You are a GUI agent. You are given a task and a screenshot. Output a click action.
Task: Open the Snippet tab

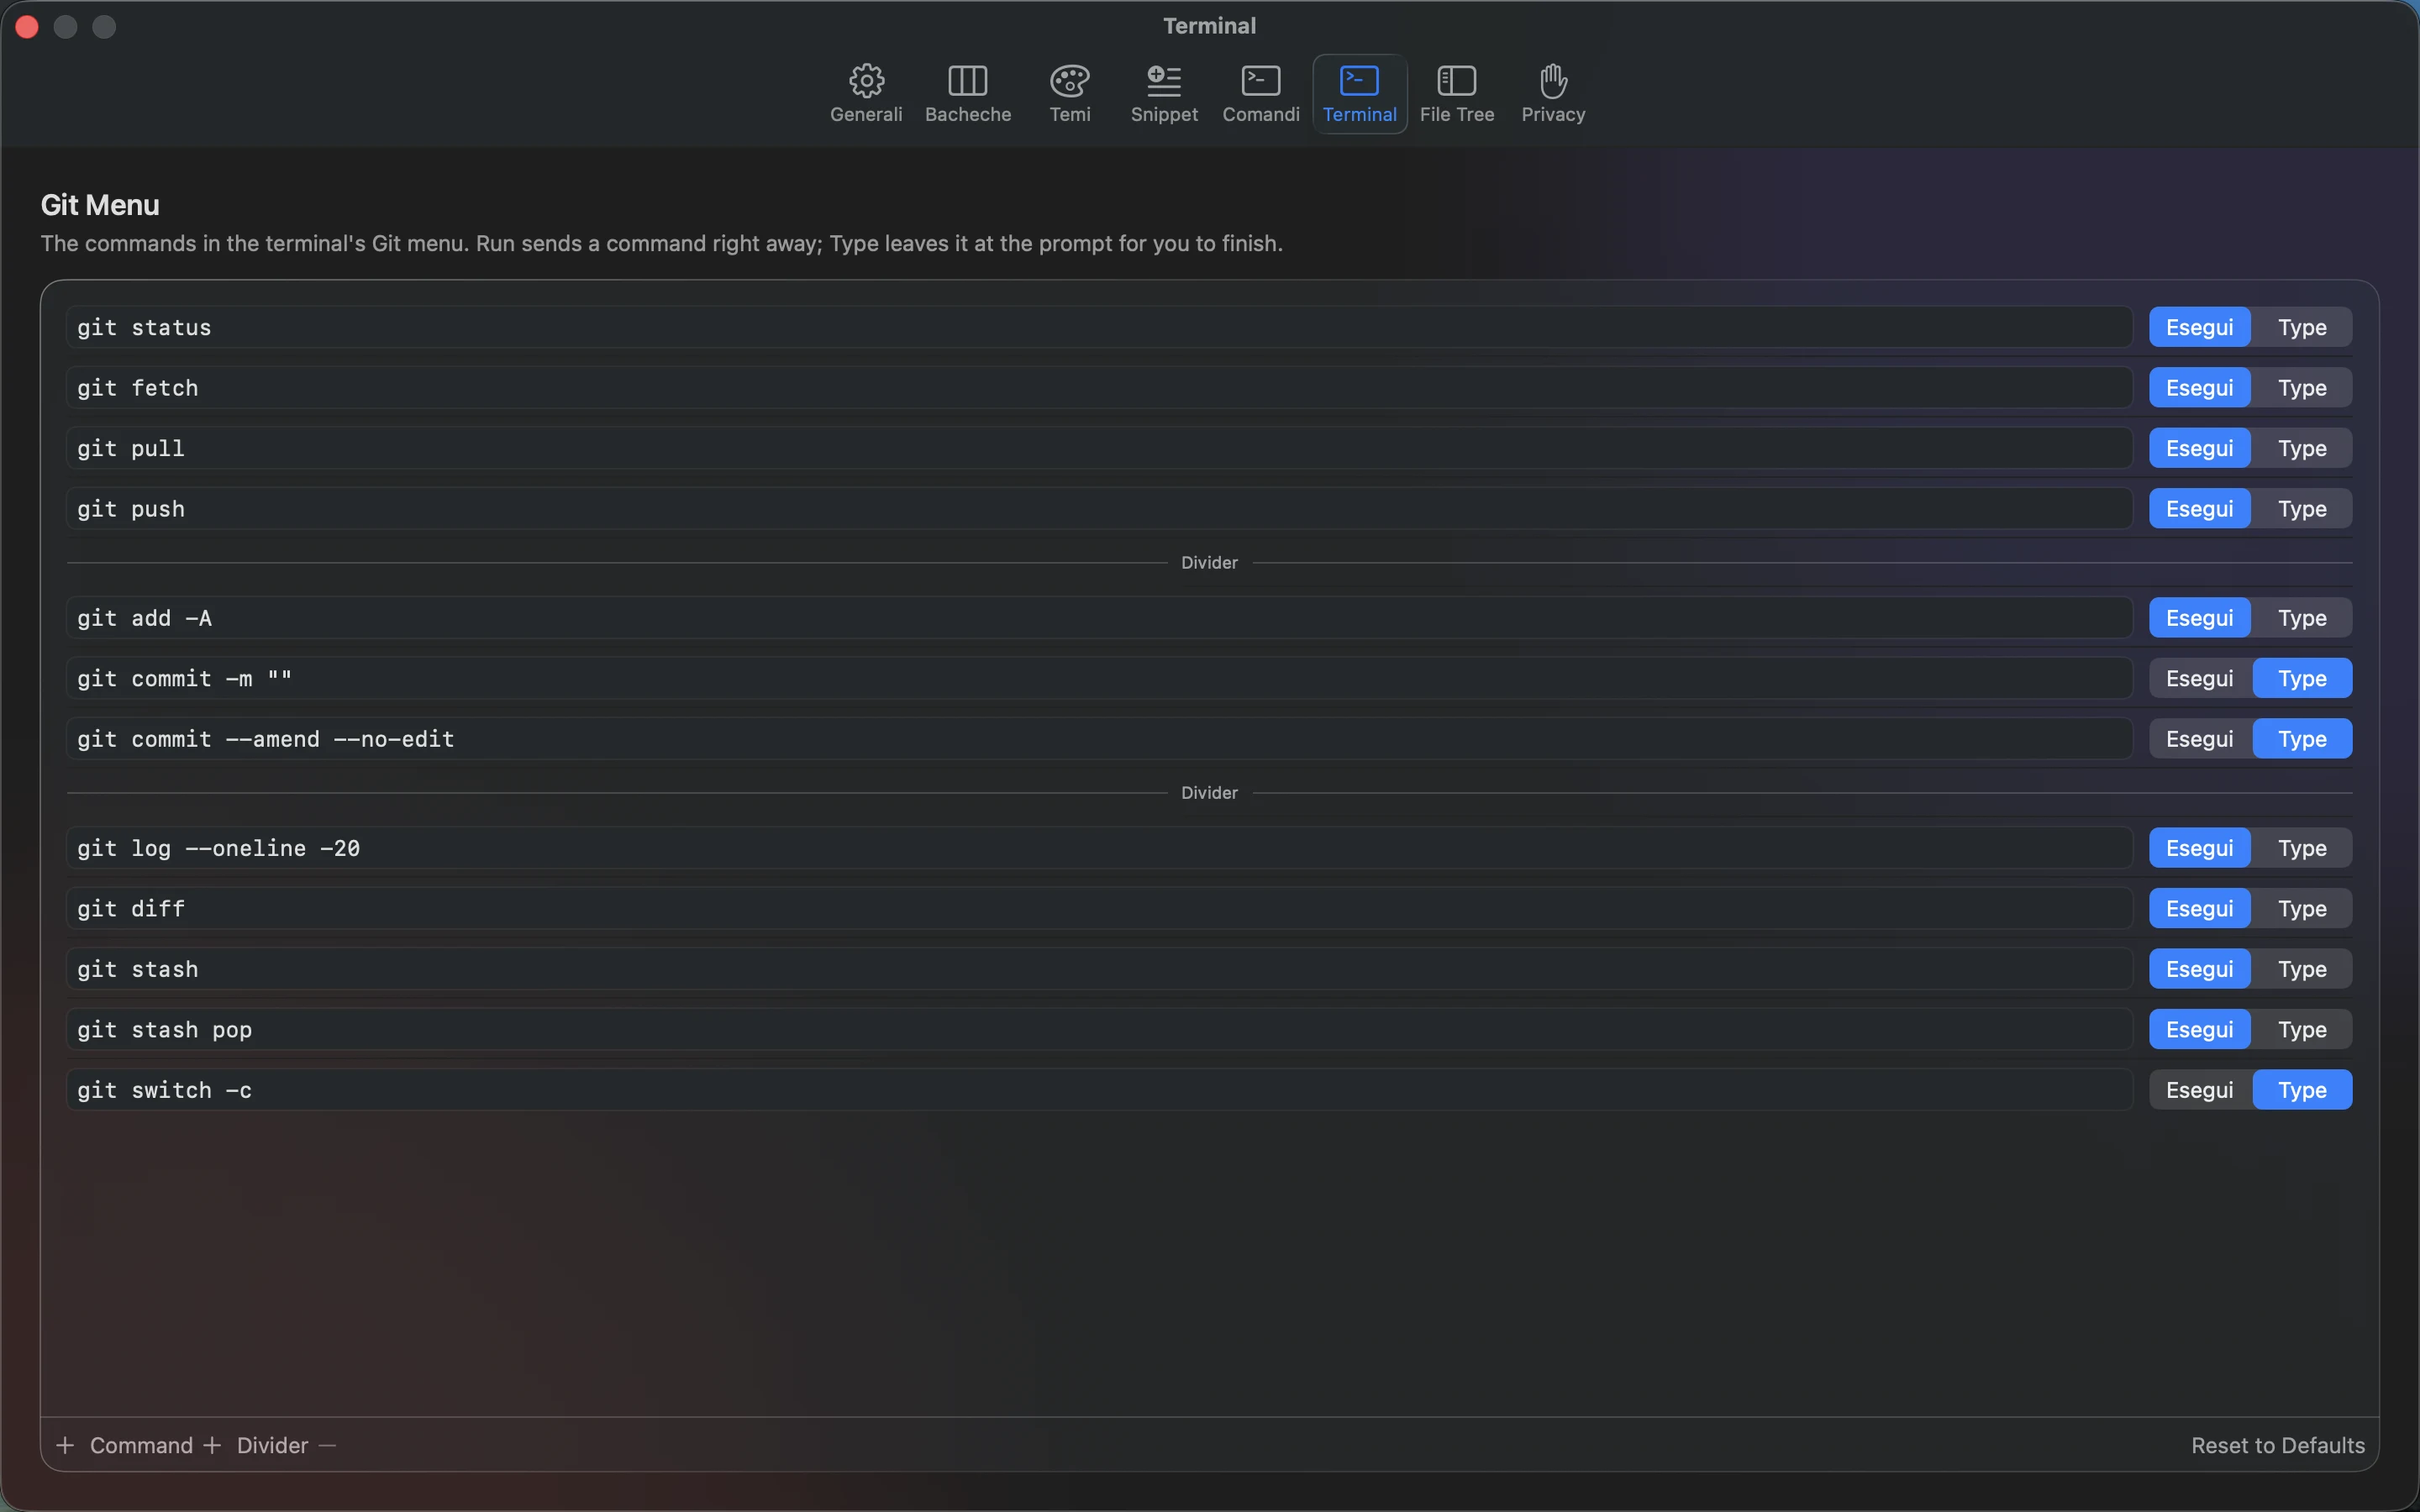[1163, 94]
